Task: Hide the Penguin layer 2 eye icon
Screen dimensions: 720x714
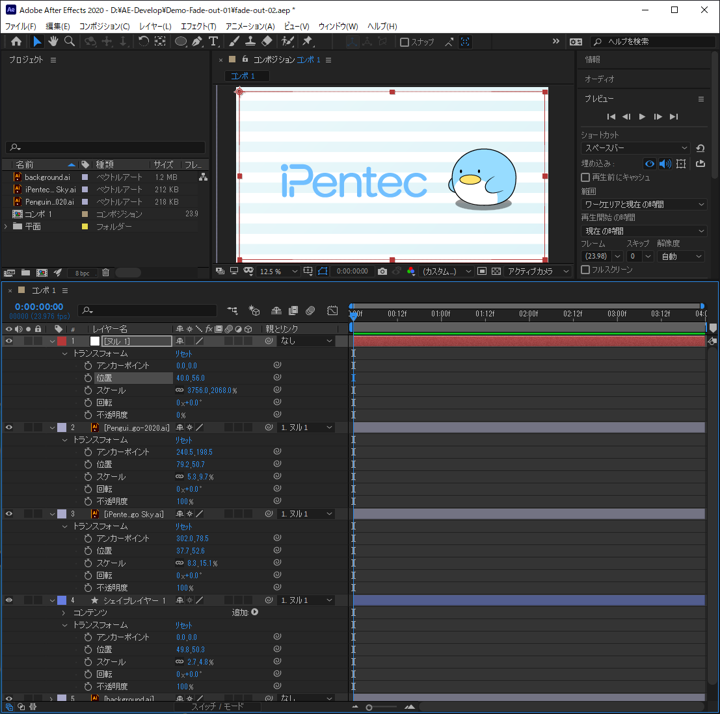Action: pos(9,427)
